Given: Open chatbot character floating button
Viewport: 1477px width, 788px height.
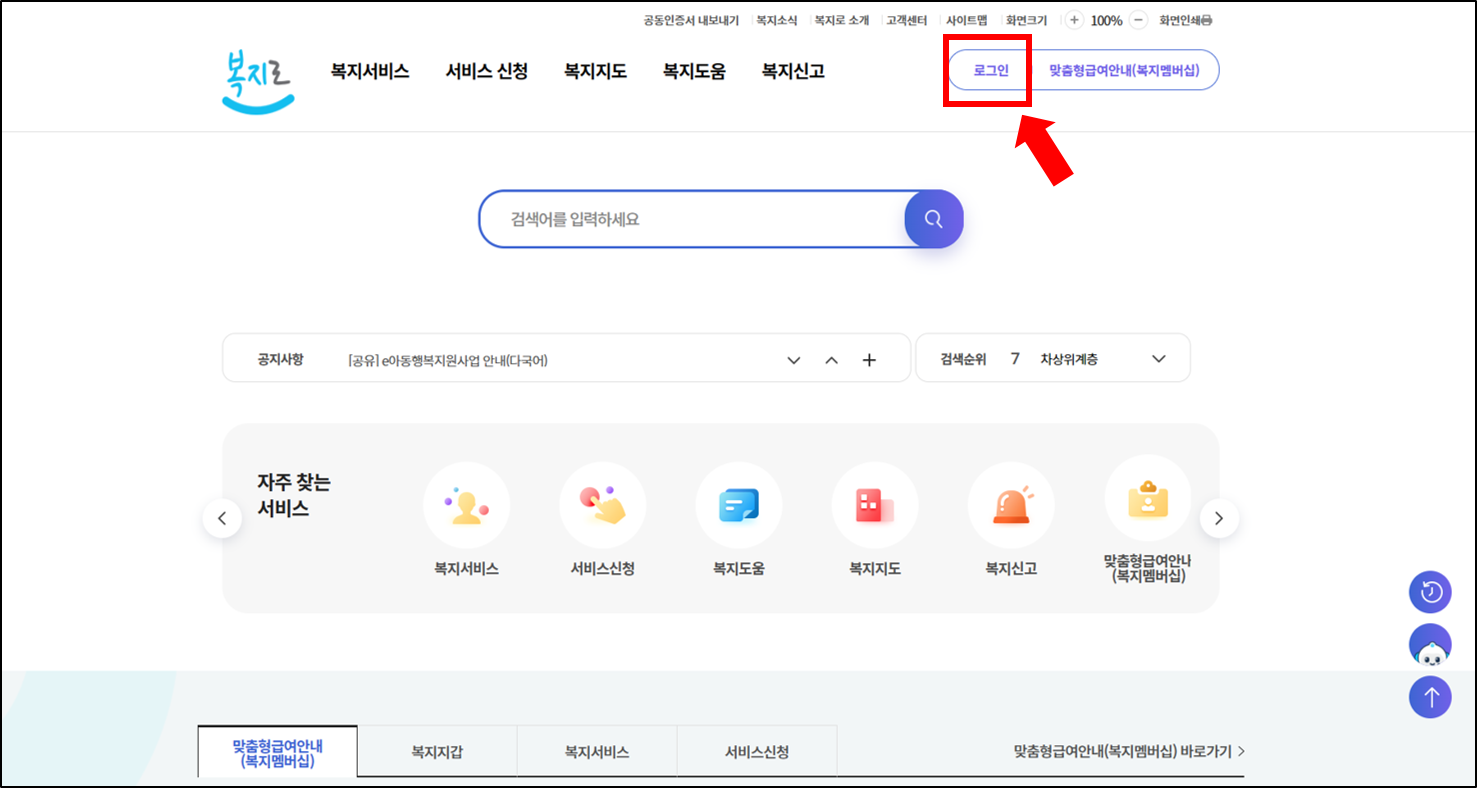Looking at the screenshot, I should click(1430, 645).
